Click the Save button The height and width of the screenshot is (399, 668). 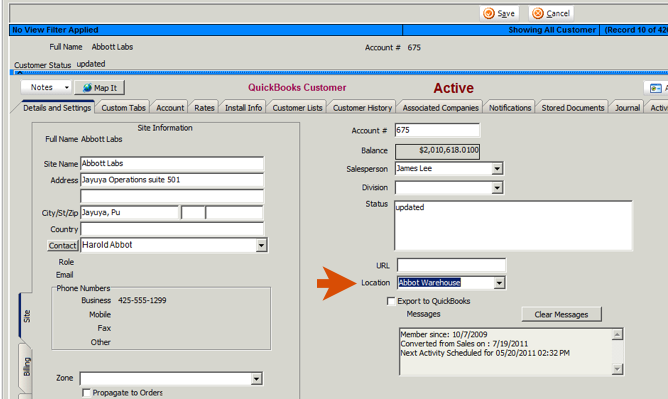pyautogui.click(x=499, y=13)
